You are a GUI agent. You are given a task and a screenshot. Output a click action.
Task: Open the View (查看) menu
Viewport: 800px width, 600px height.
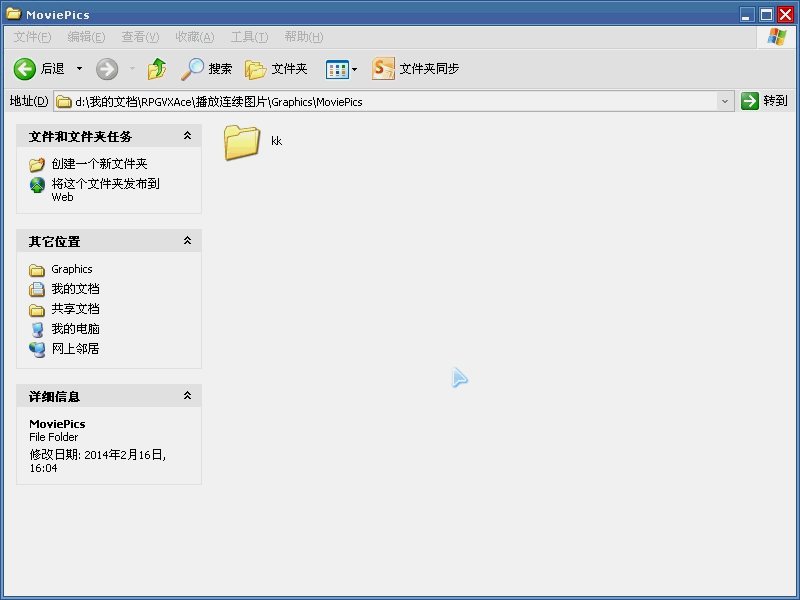(x=140, y=37)
